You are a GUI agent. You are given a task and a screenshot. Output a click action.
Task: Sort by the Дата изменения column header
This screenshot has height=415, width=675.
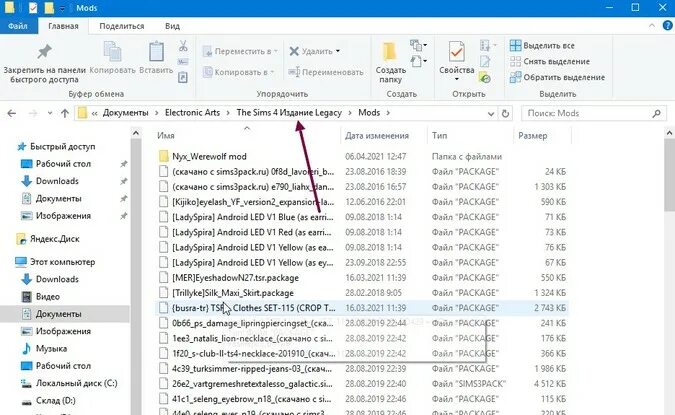point(377,136)
